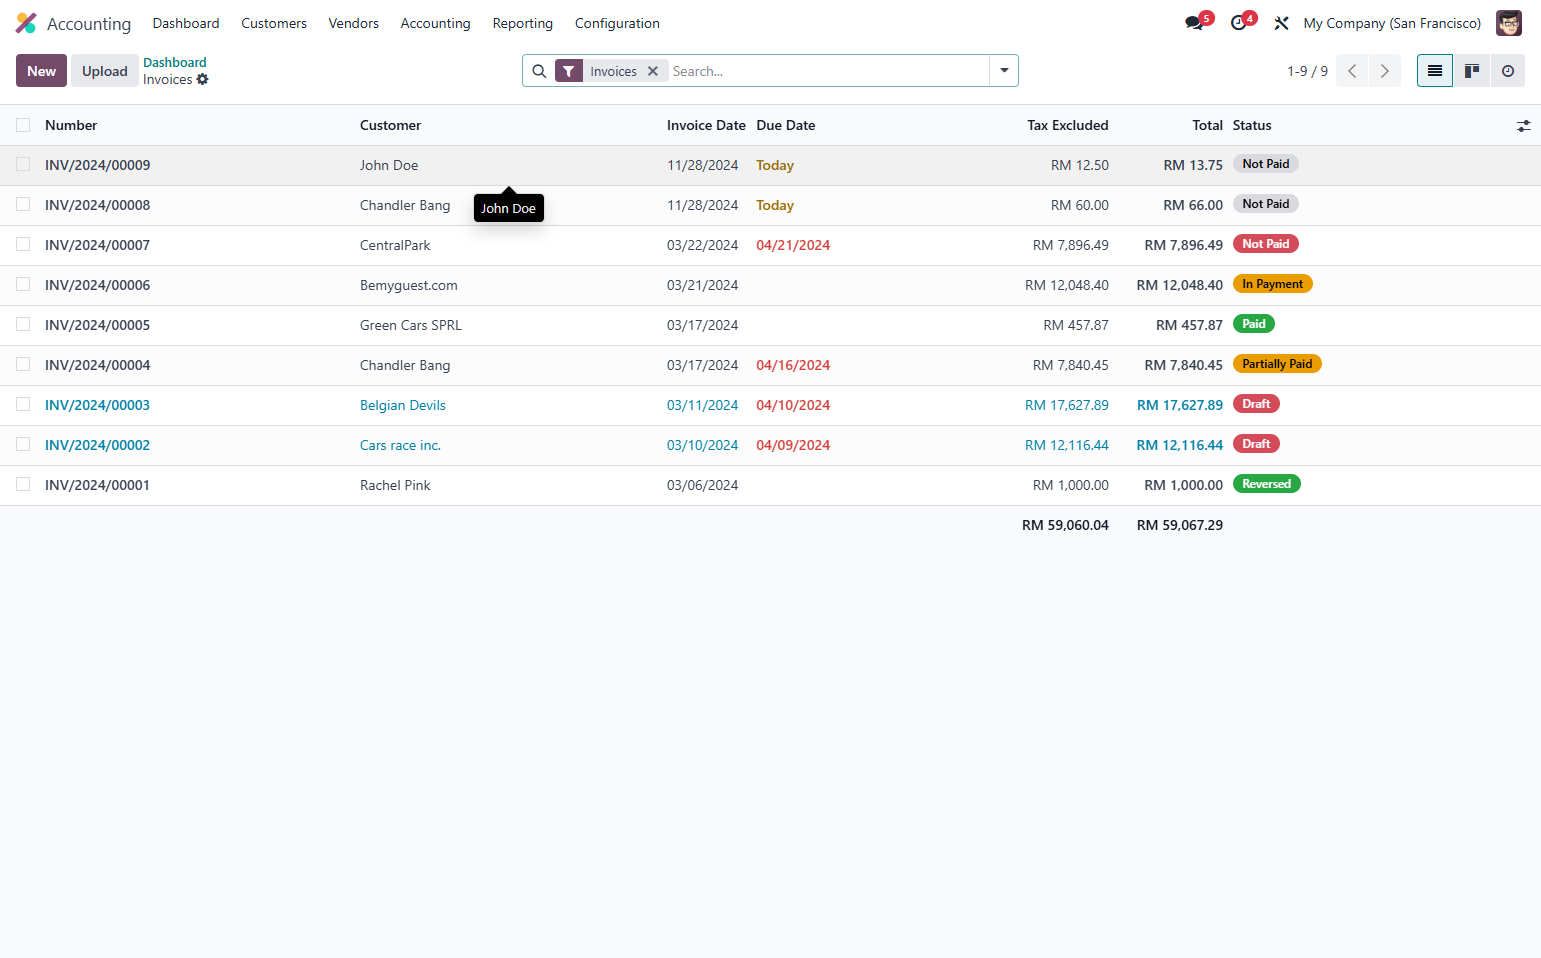This screenshot has height=958, width=1541.
Task: Click the gear icon next to Invoices
Action: coord(203,79)
